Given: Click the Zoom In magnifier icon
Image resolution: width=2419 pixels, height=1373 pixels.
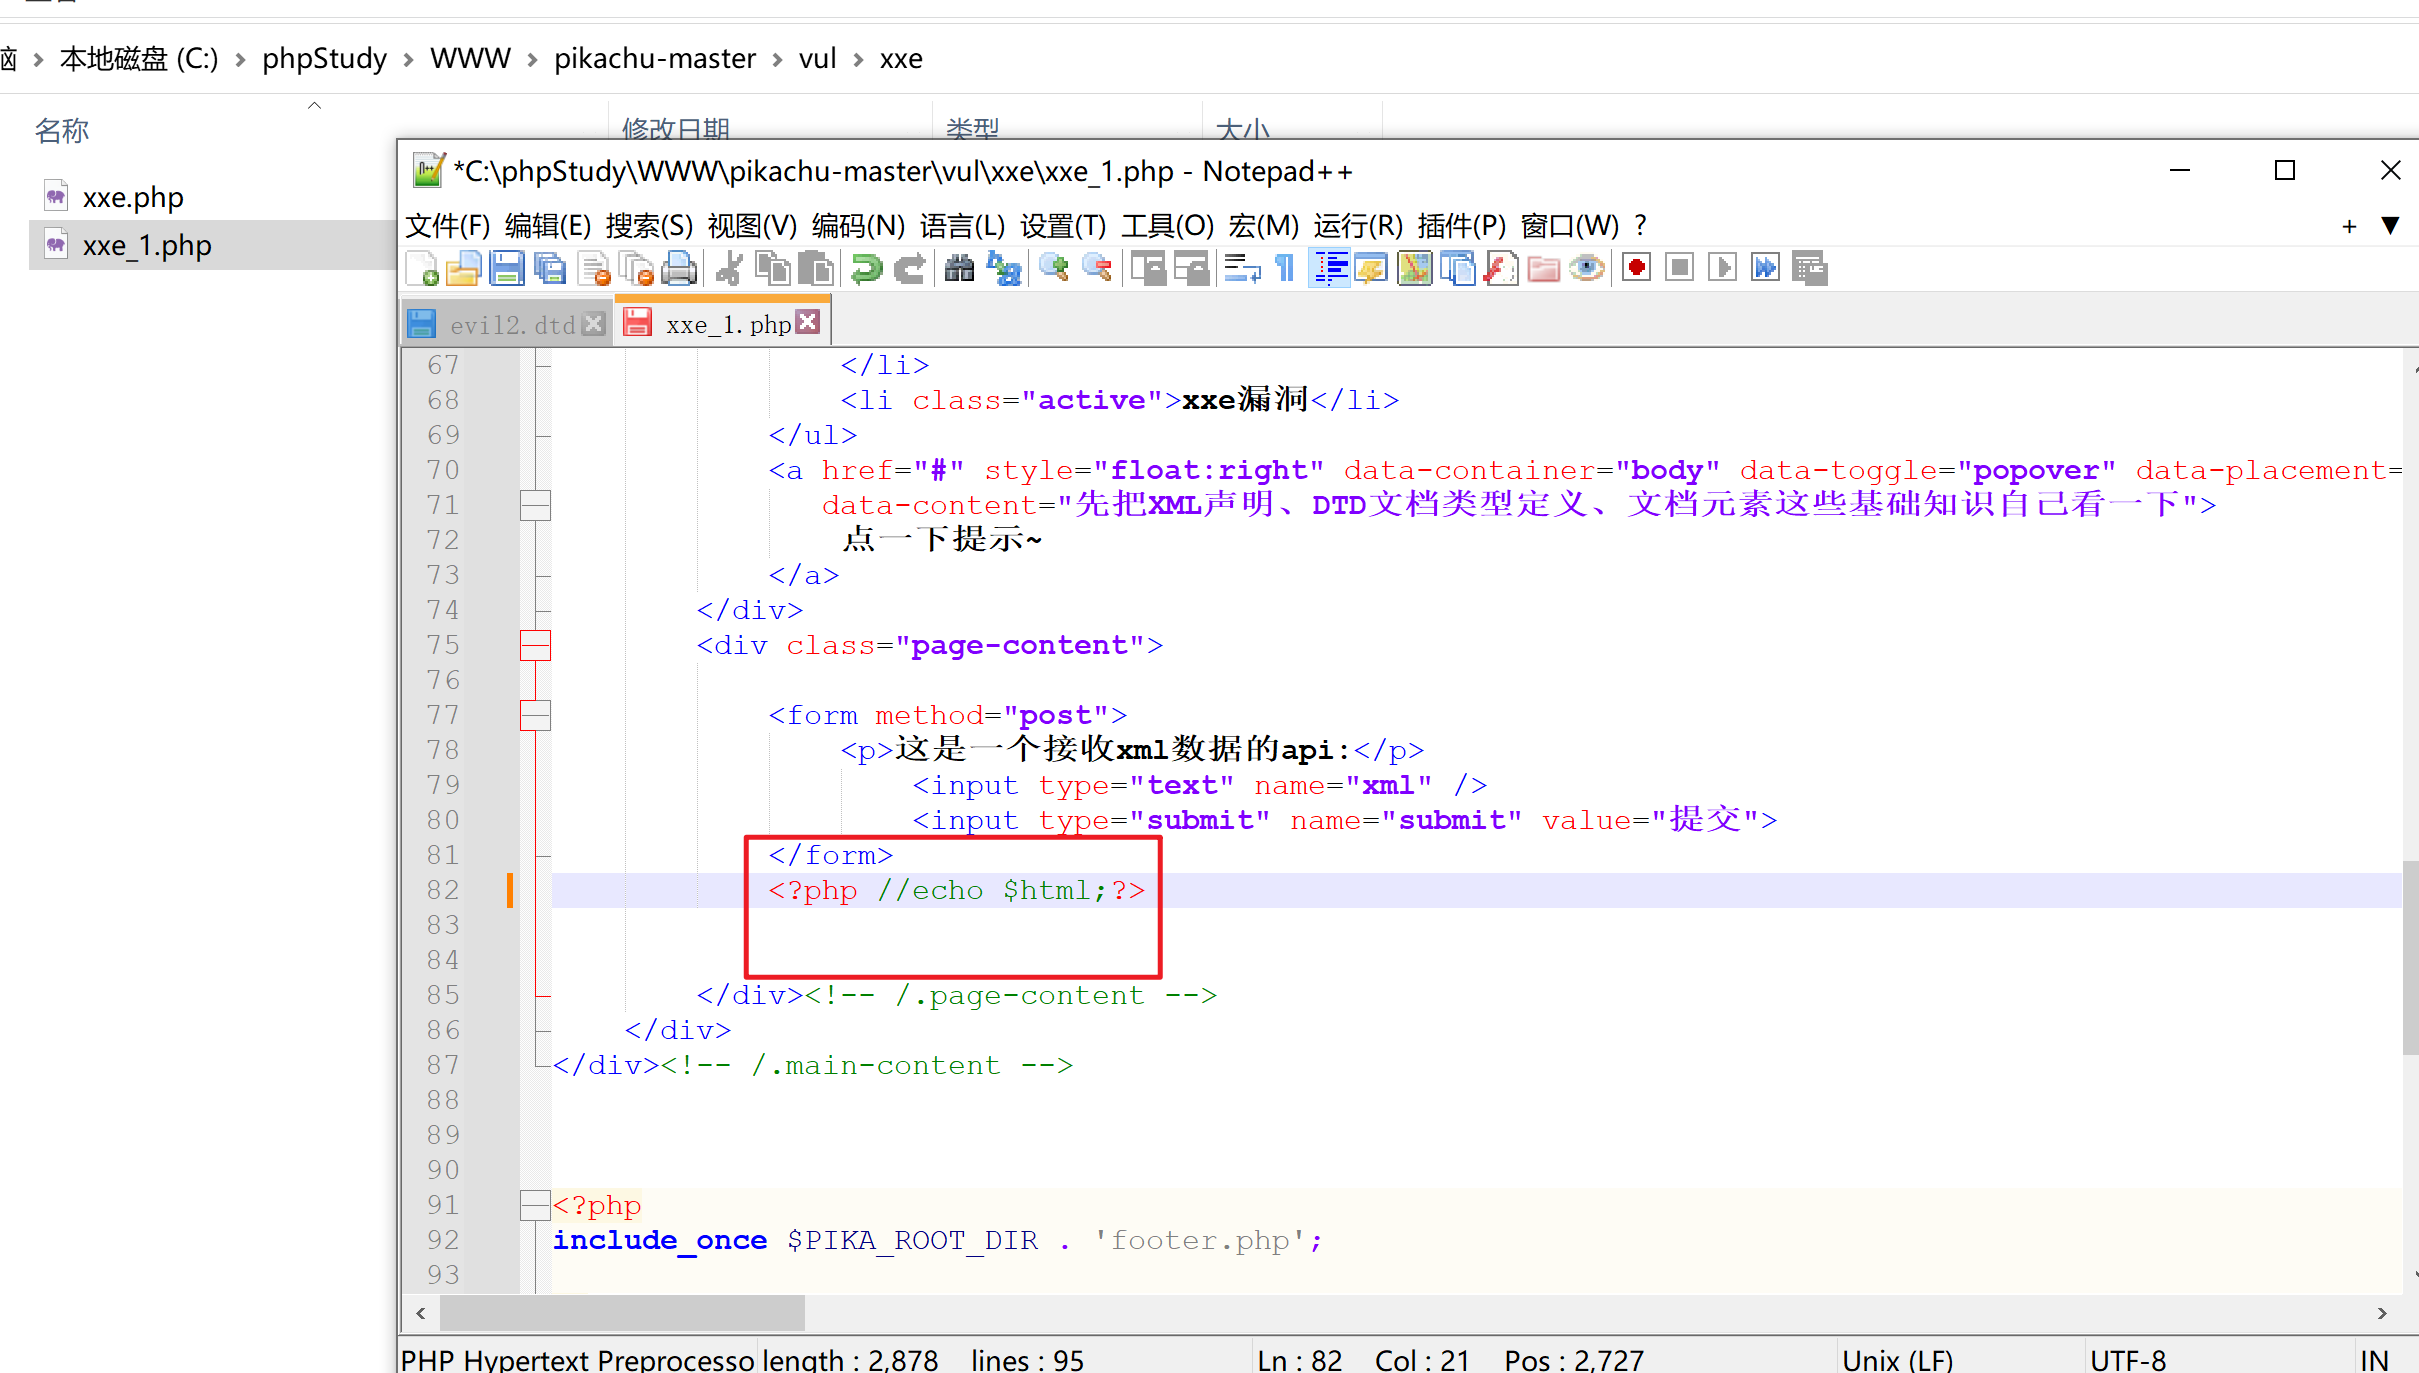Looking at the screenshot, I should point(1053,268).
